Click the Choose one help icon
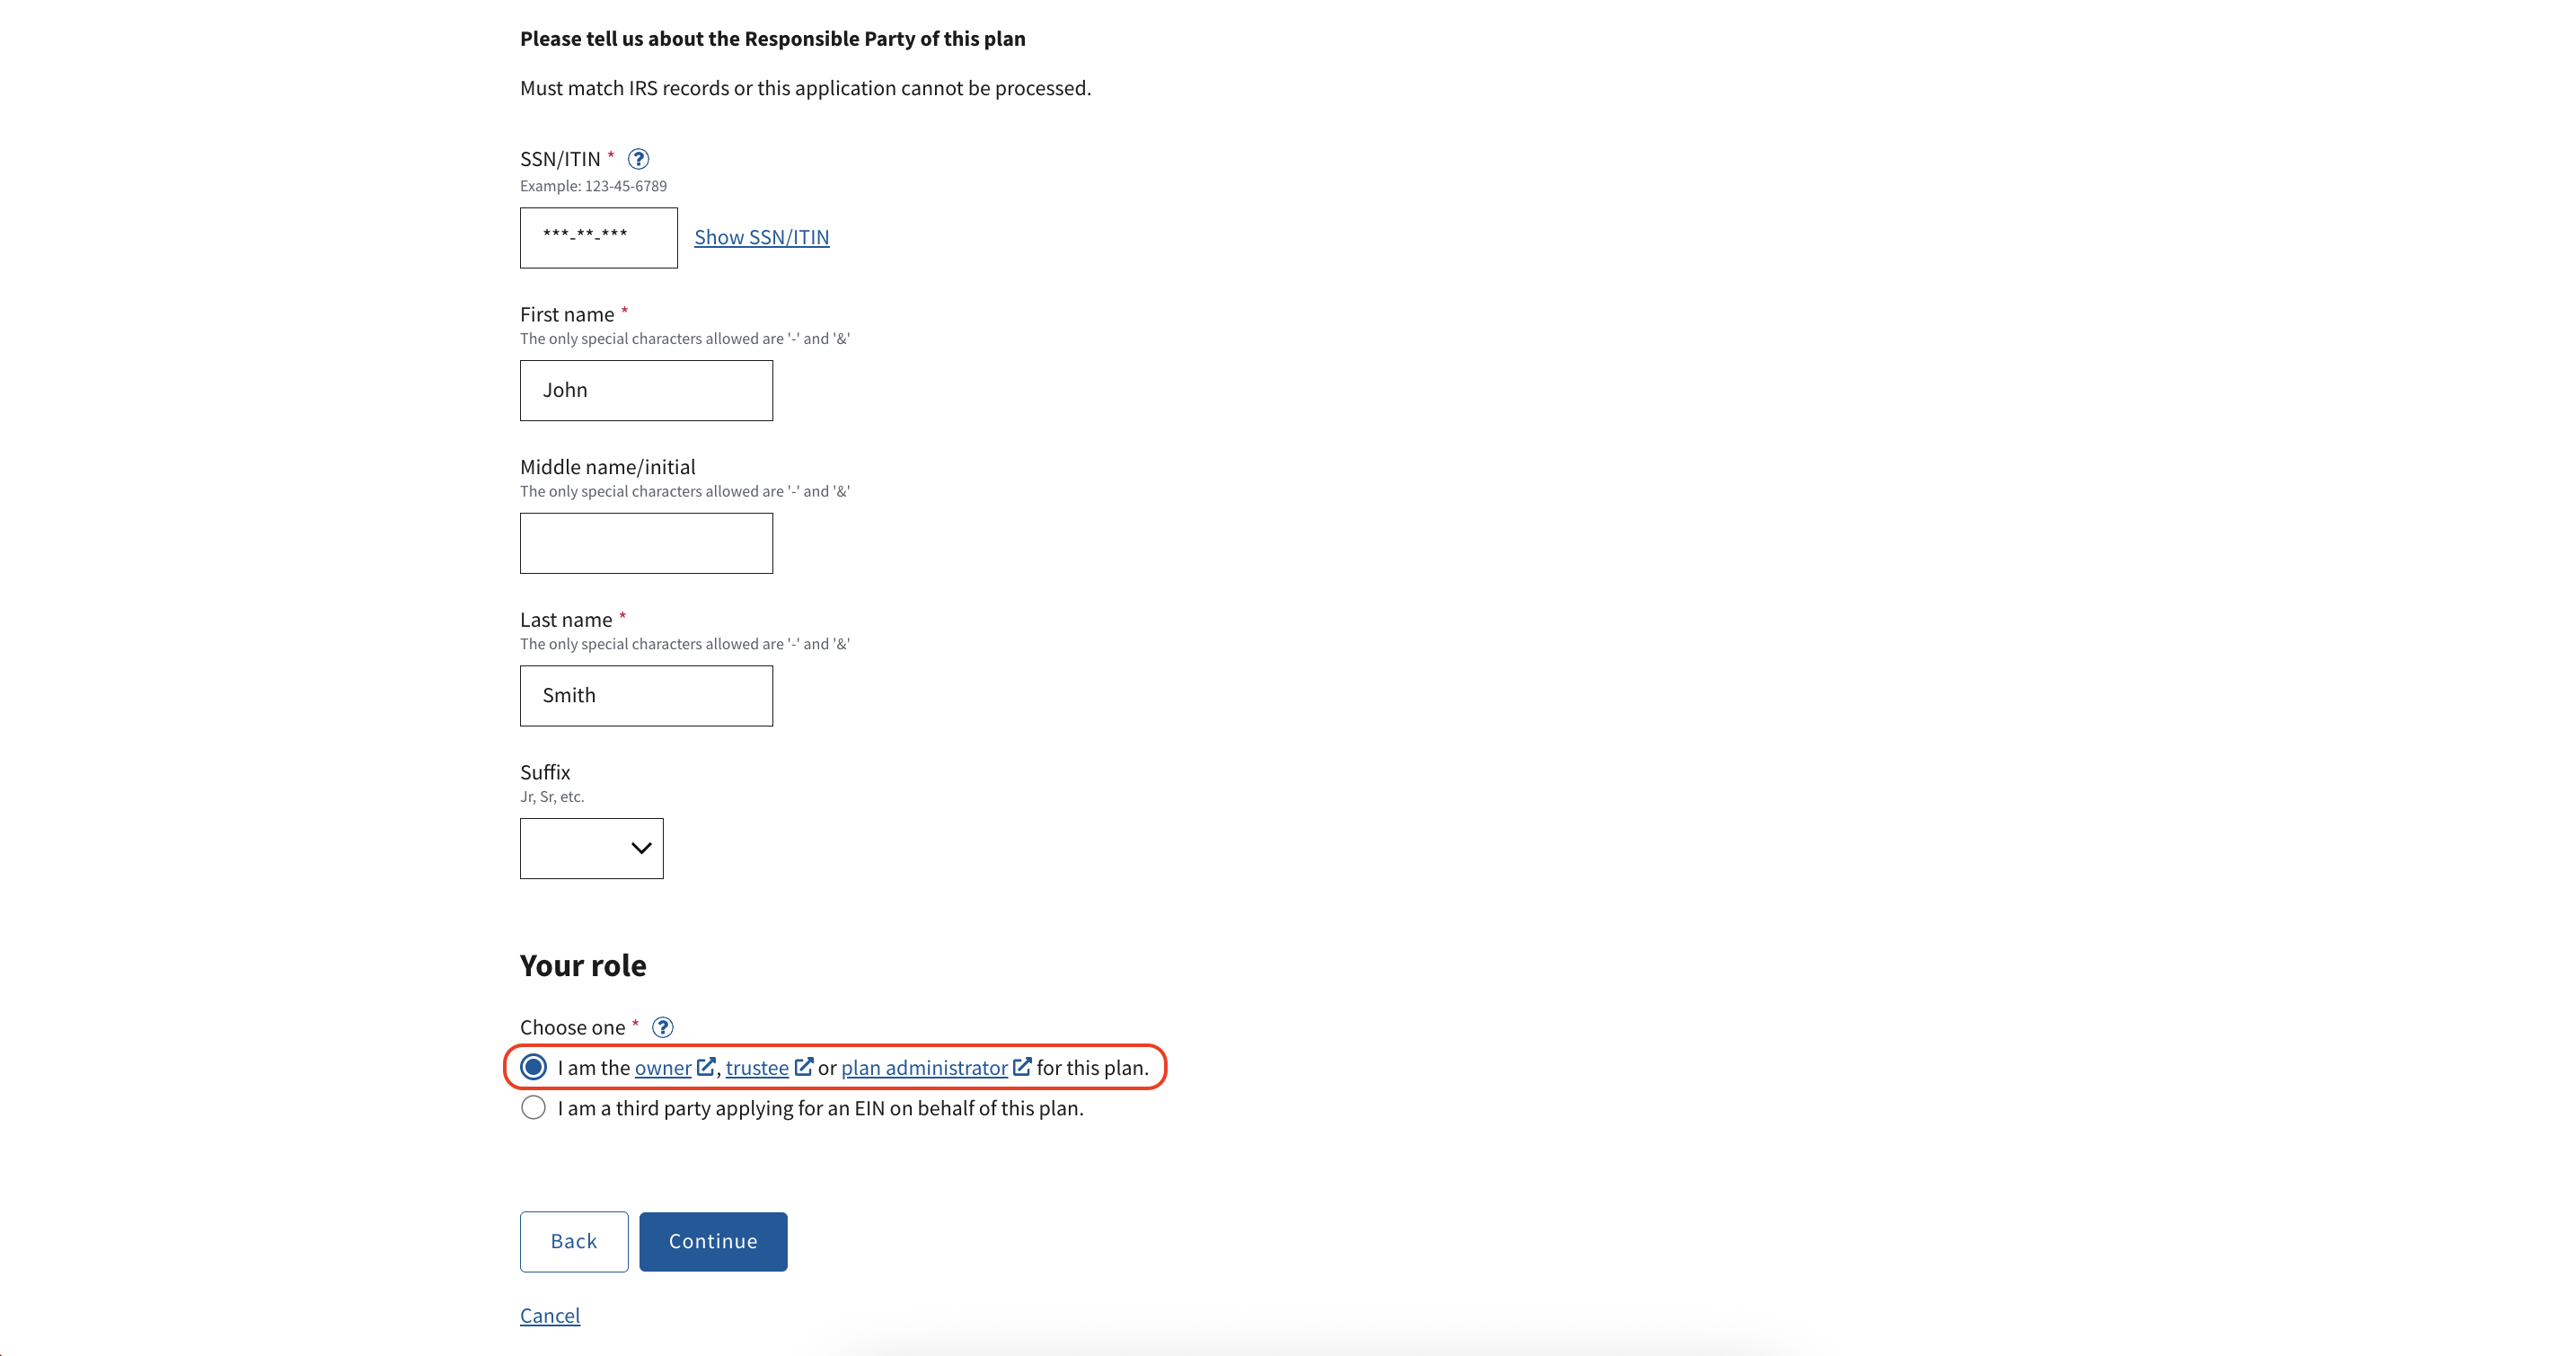This screenshot has width=2576, height=1356. coord(662,1027)
